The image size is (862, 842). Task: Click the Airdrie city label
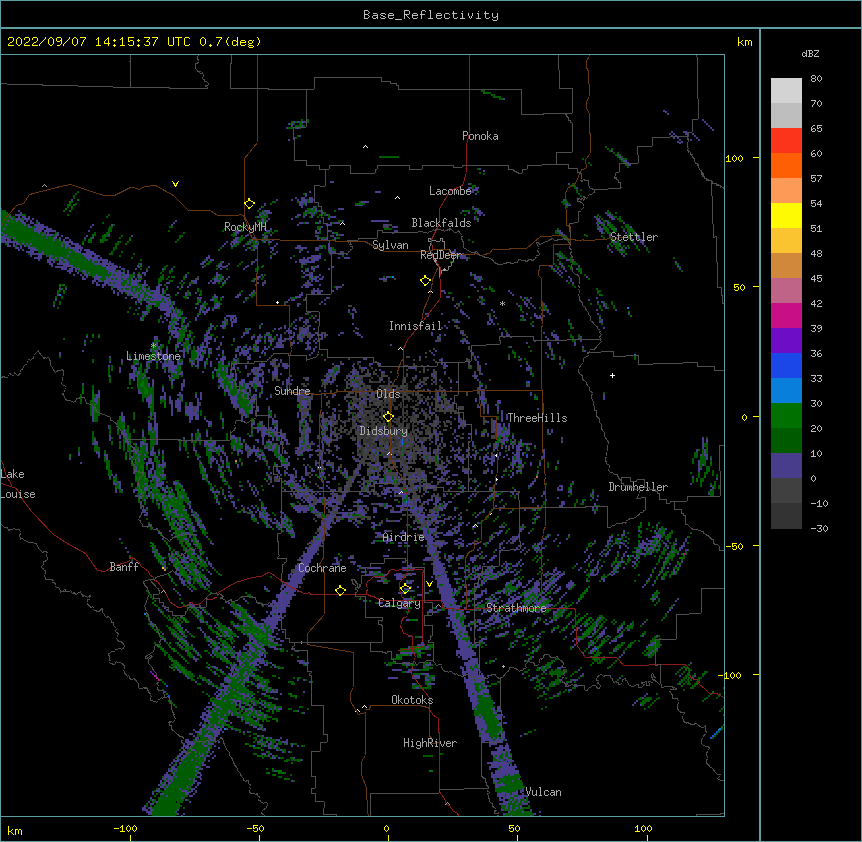coord(404,537)
